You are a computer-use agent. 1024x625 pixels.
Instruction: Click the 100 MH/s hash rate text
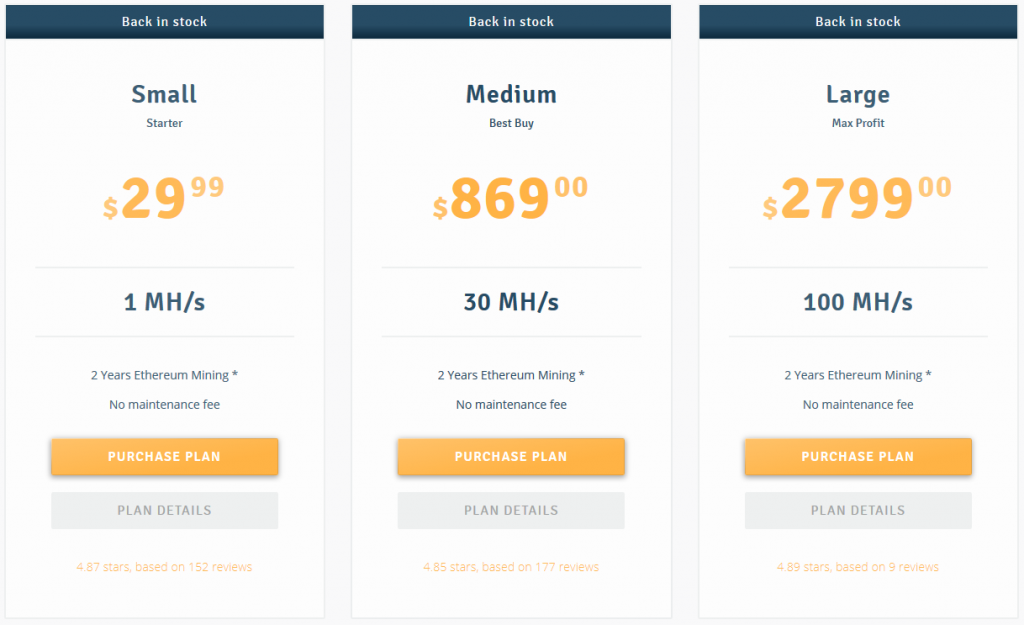pos(858,302)
